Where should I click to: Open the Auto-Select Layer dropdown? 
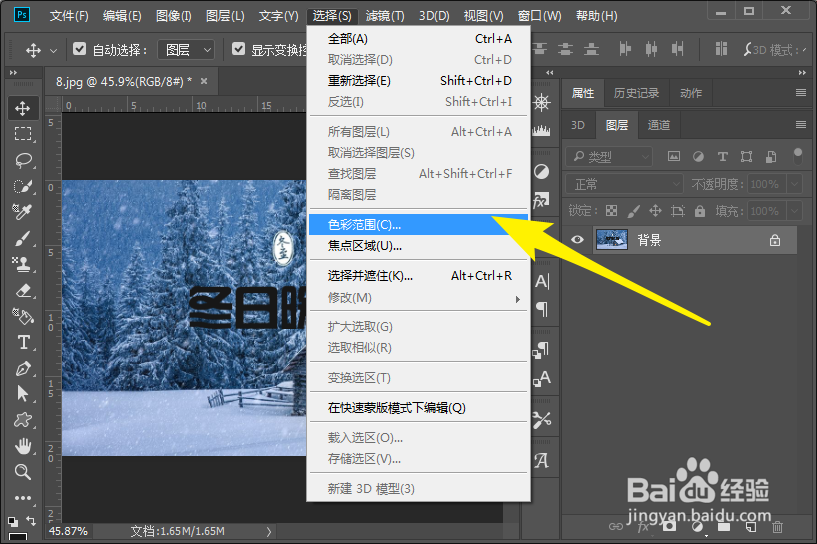186,50
